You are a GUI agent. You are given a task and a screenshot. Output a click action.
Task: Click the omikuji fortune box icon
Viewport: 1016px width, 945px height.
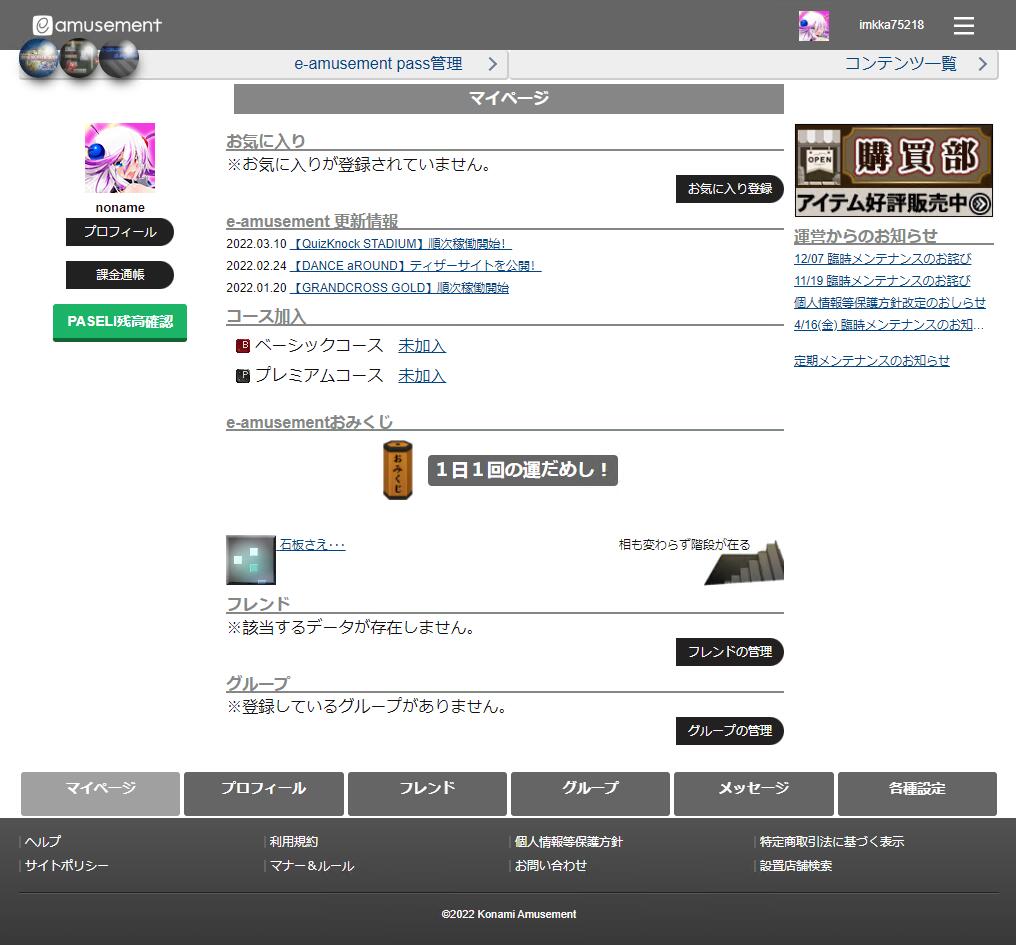click(x=397, y=470)
